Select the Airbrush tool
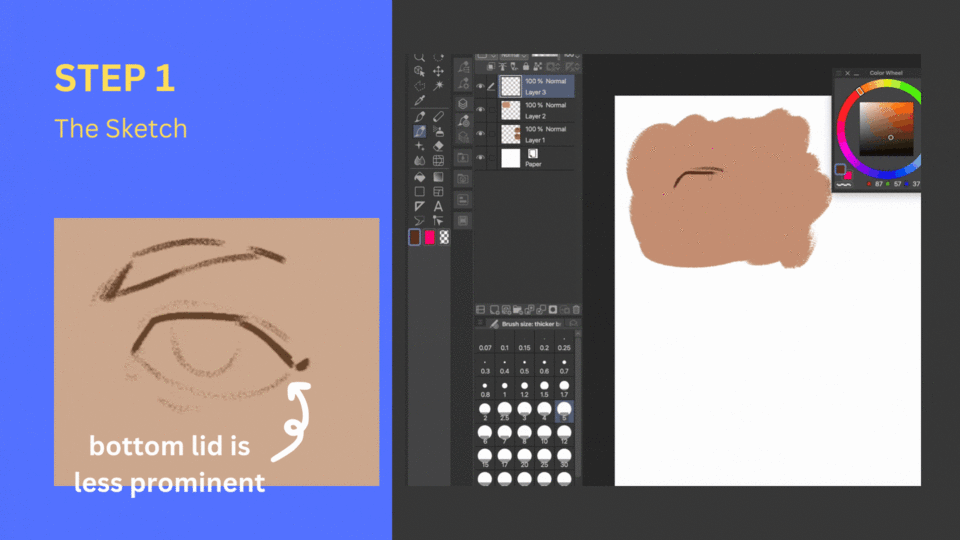This screenshot has width=960, height=540. click(438, 131)
